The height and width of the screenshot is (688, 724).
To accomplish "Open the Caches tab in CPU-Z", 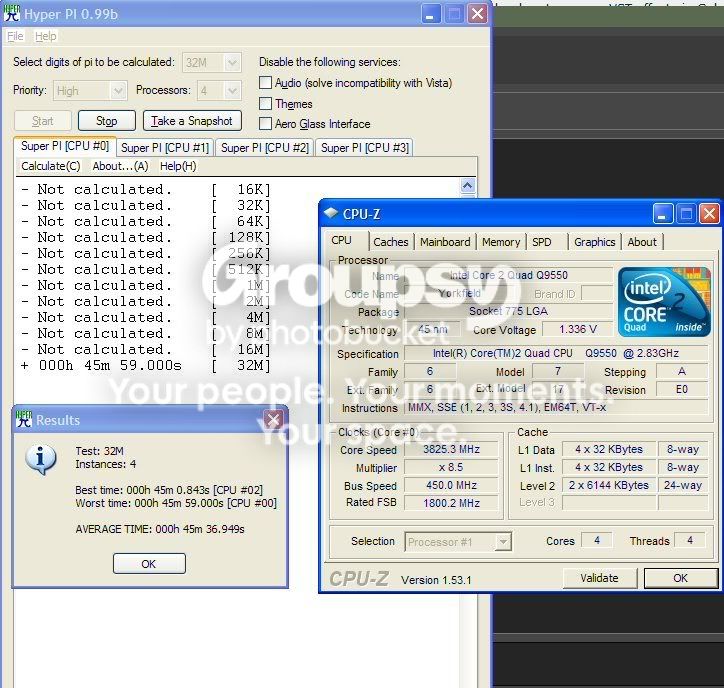I will 391,242.
